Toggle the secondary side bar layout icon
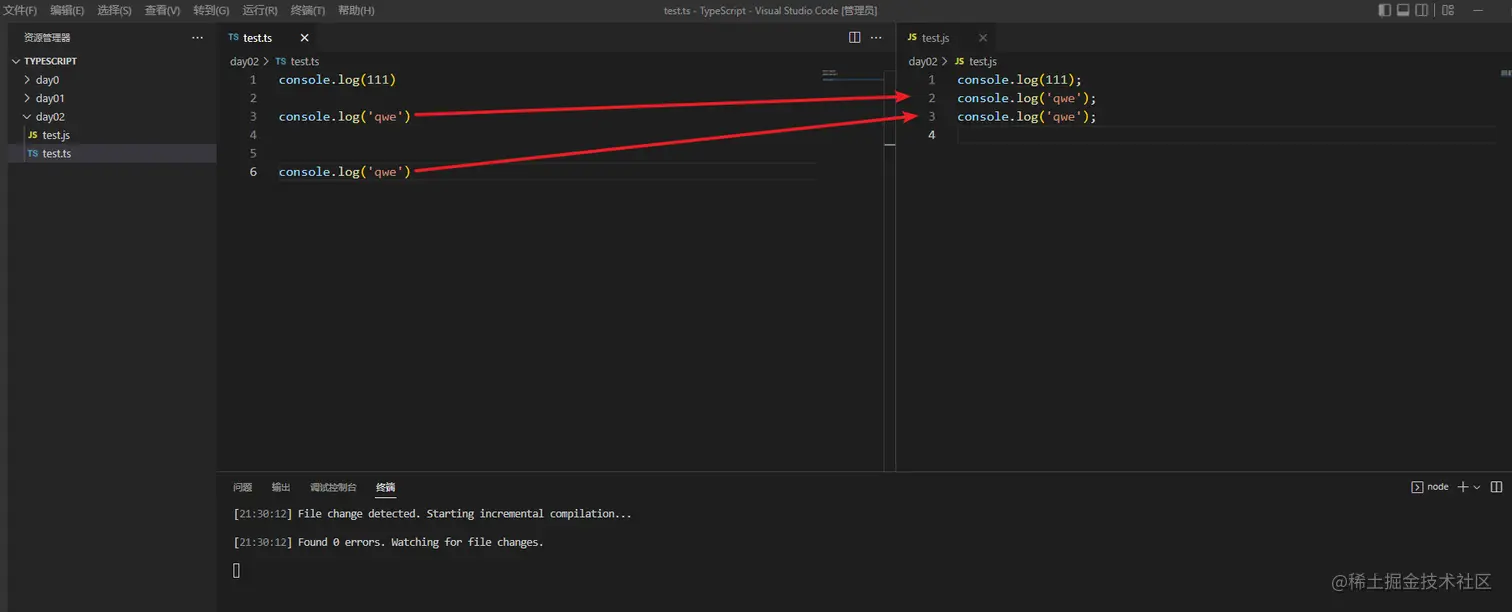 [1421, 10]
